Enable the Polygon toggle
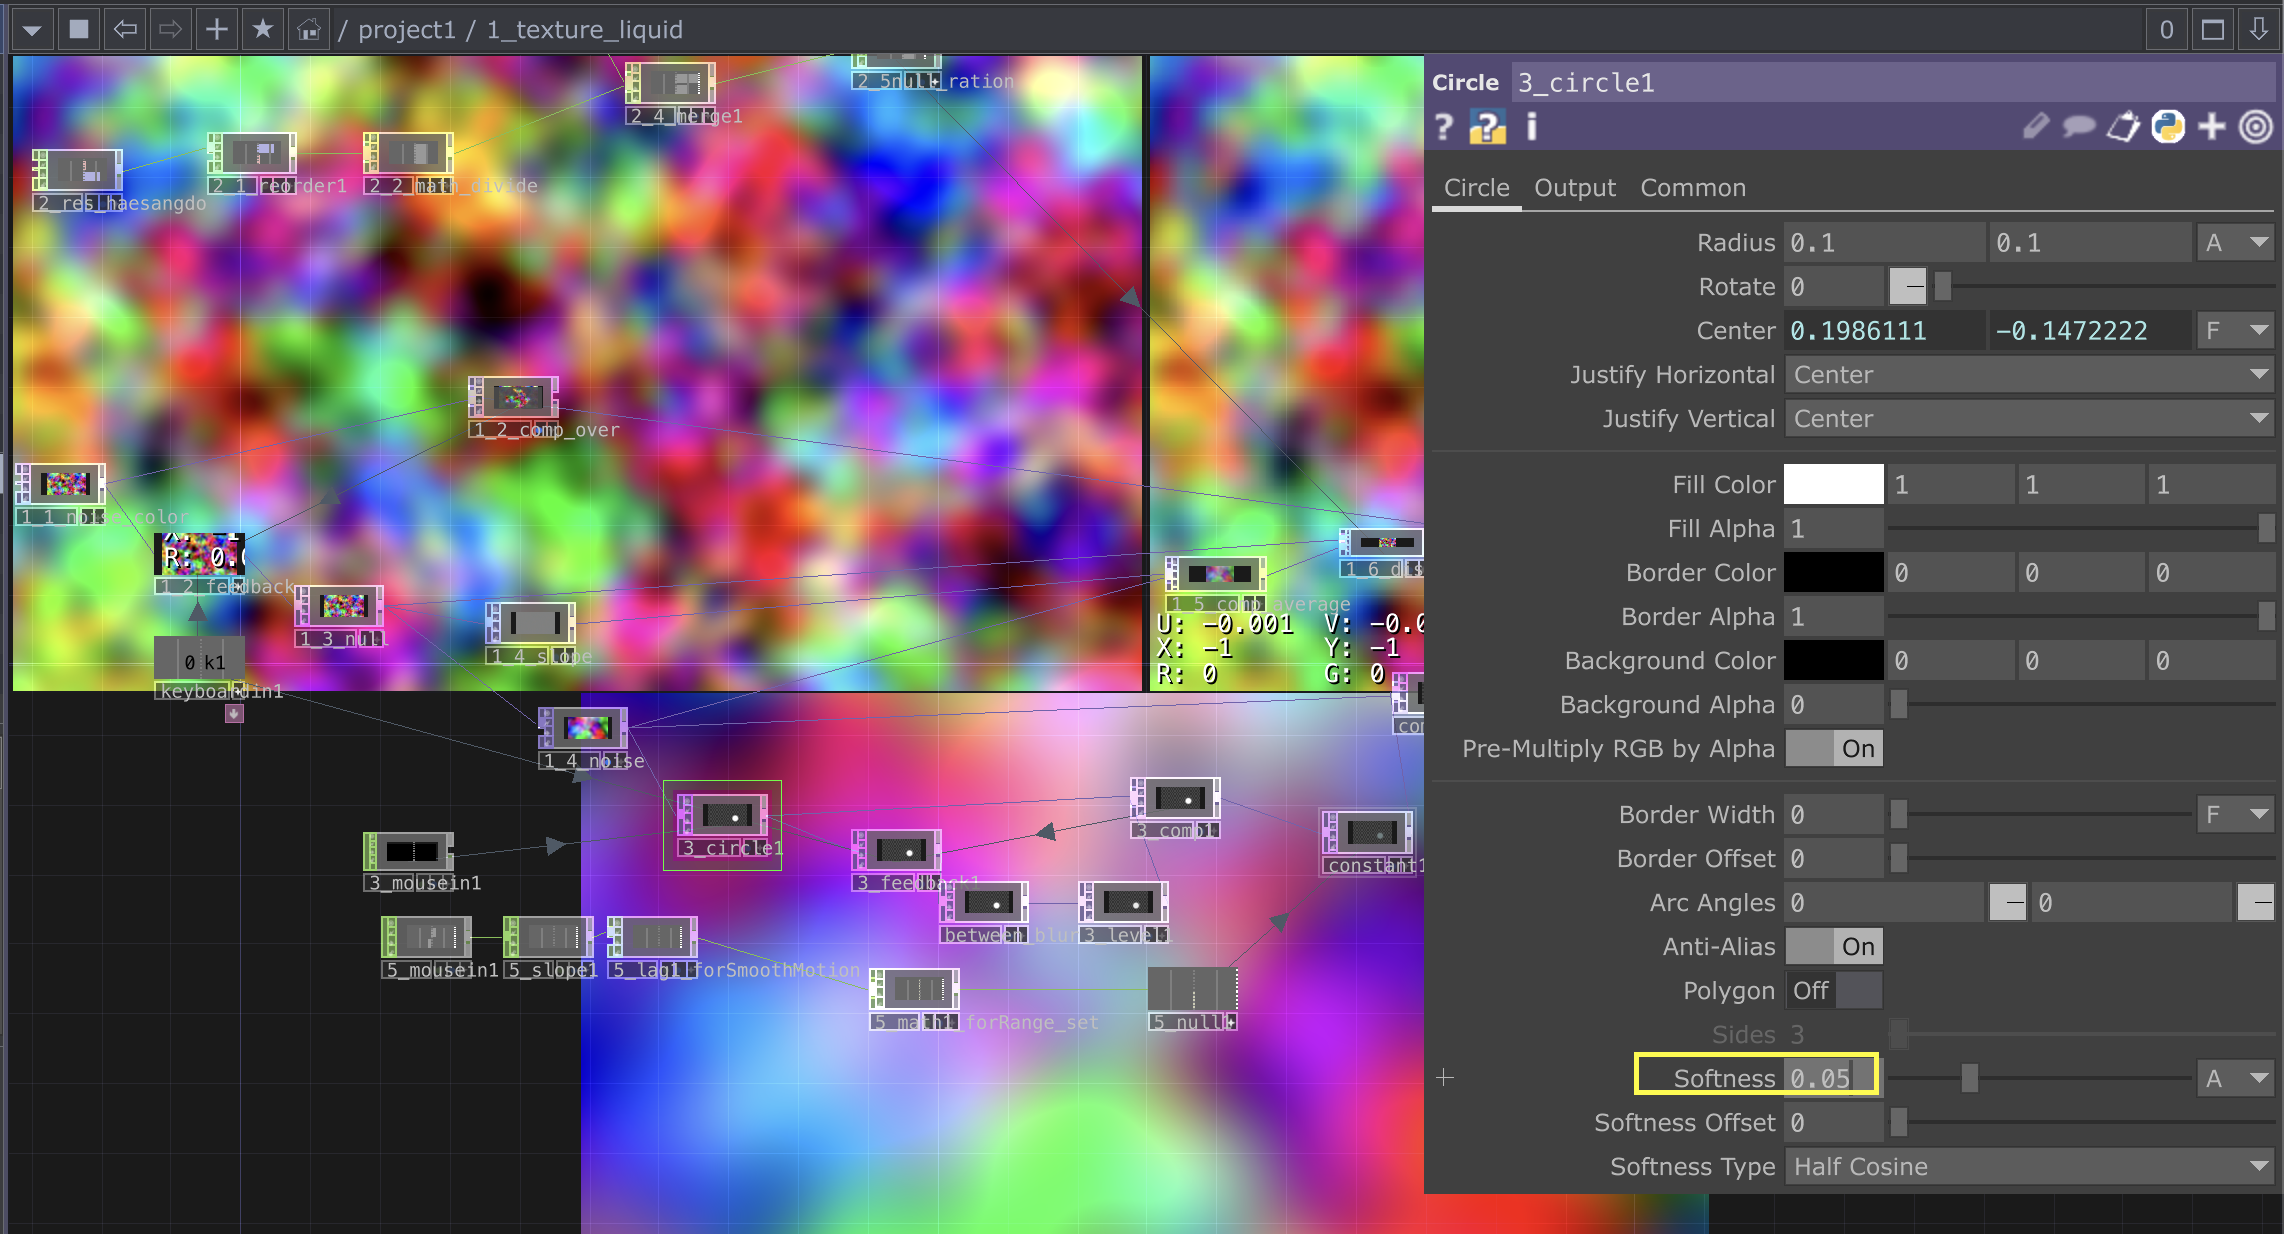This screenshot has height=1234, width=2284. coord(1834,991)
